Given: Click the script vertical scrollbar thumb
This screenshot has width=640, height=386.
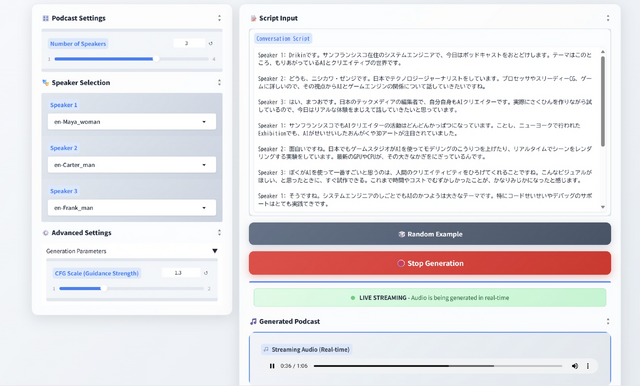Looking at the screenshot, I should 603,101.
